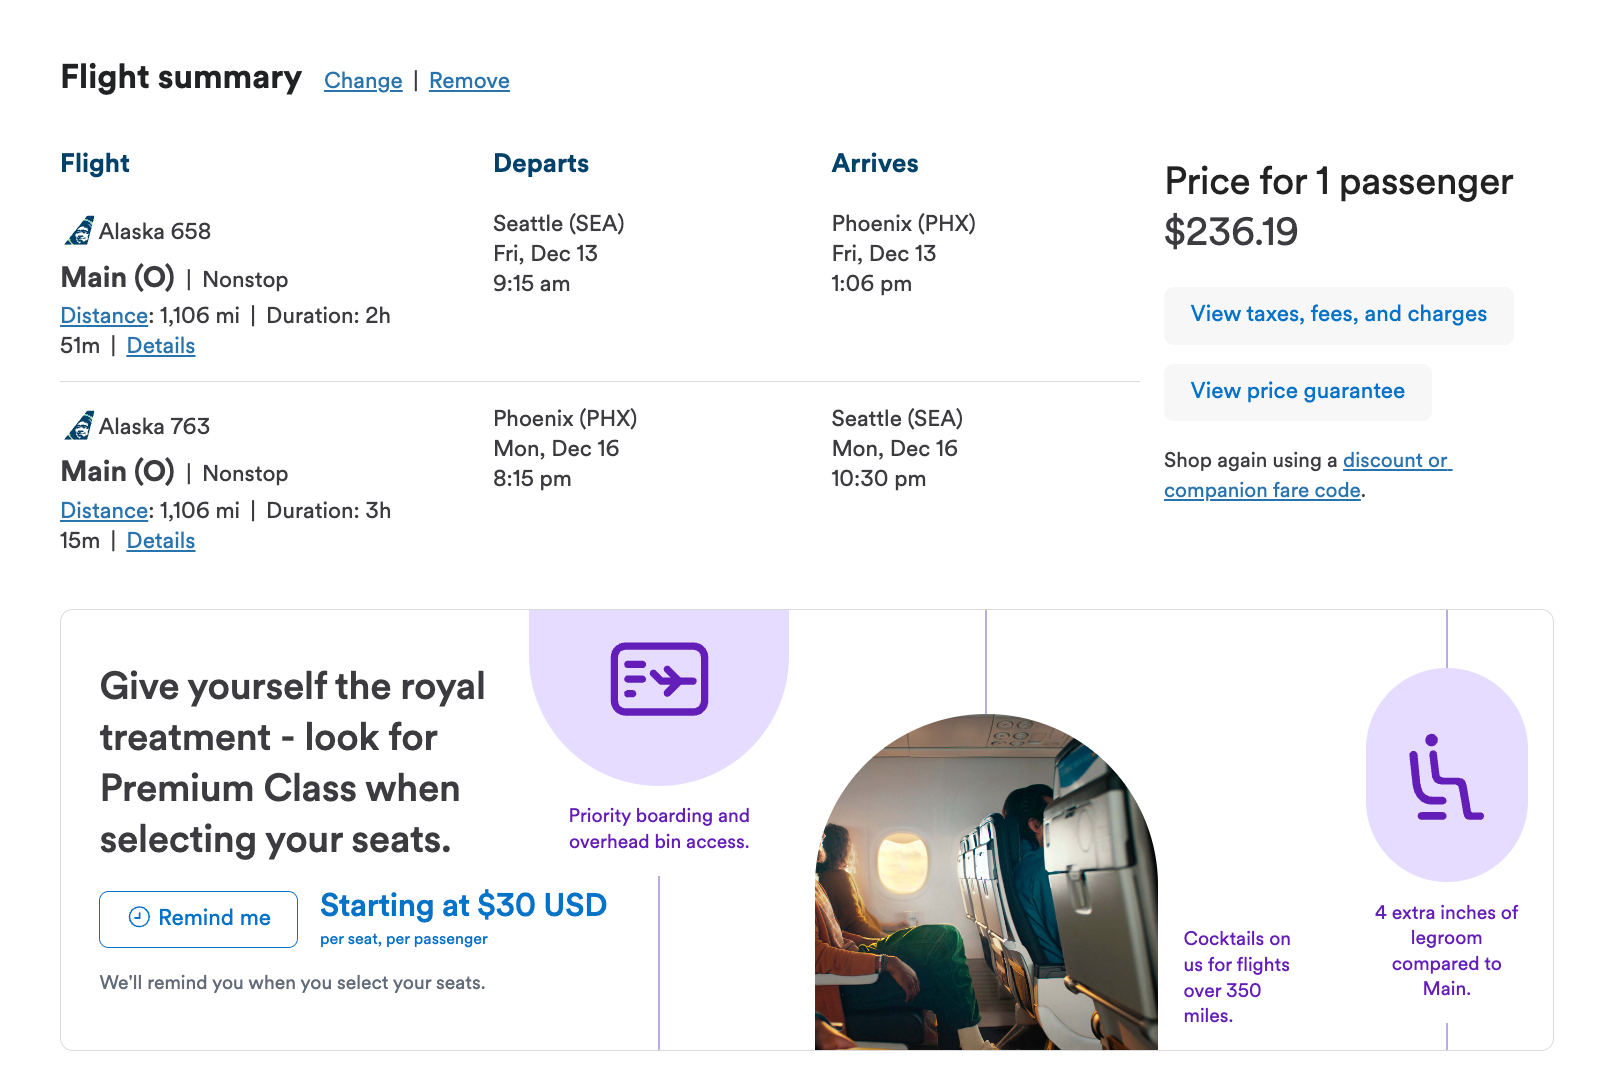Open View taxes, fees, and charges
The image size is (1610, 1070).
point(1338,315)
